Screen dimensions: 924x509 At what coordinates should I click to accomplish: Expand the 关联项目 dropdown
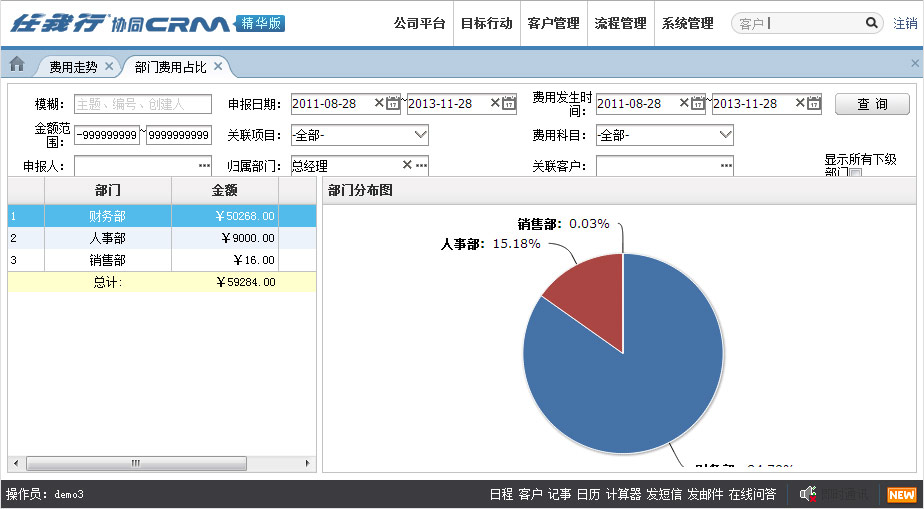pos(420,135)
